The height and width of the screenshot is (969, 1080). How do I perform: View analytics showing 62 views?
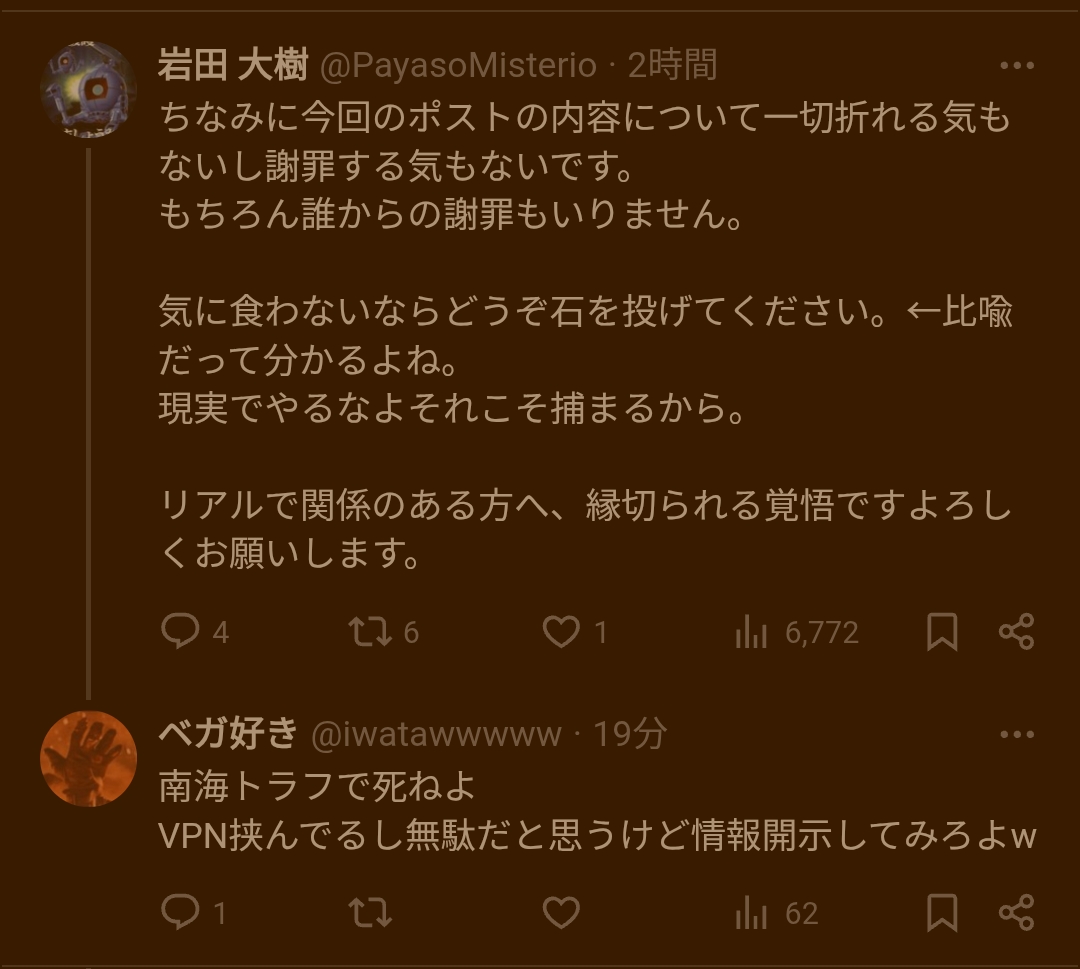752,912
